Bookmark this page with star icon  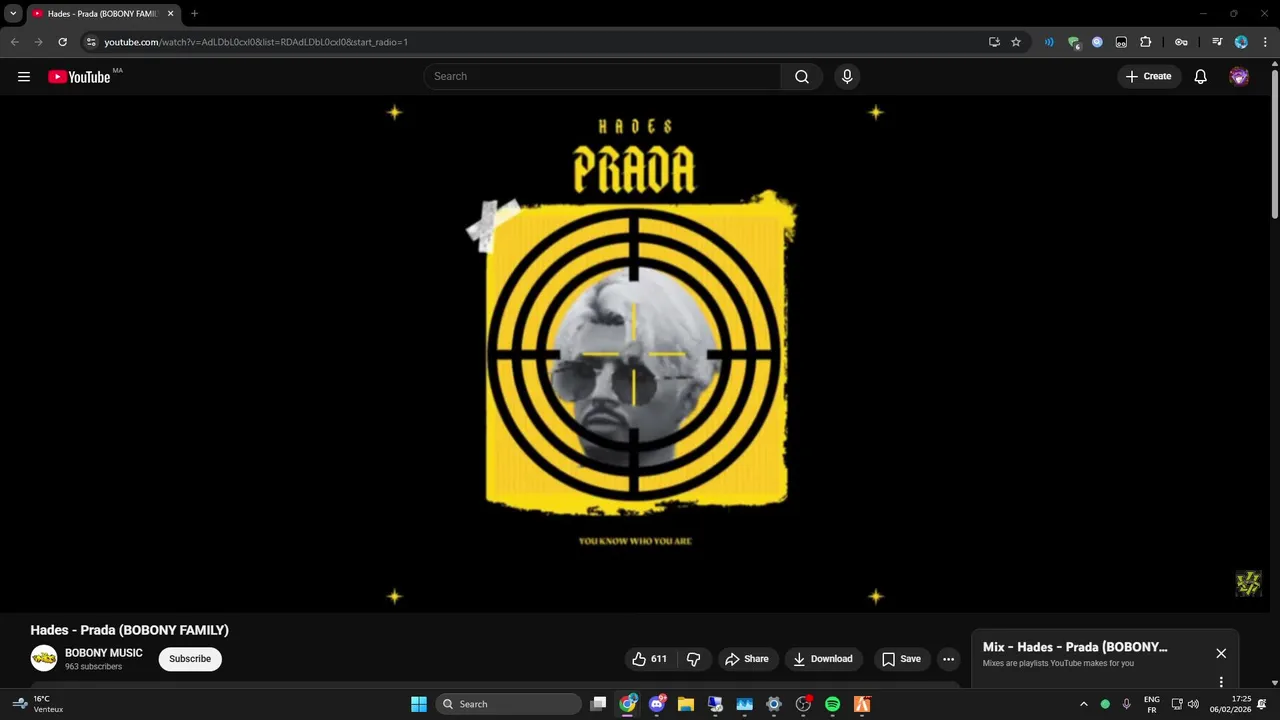[1016, 42]
